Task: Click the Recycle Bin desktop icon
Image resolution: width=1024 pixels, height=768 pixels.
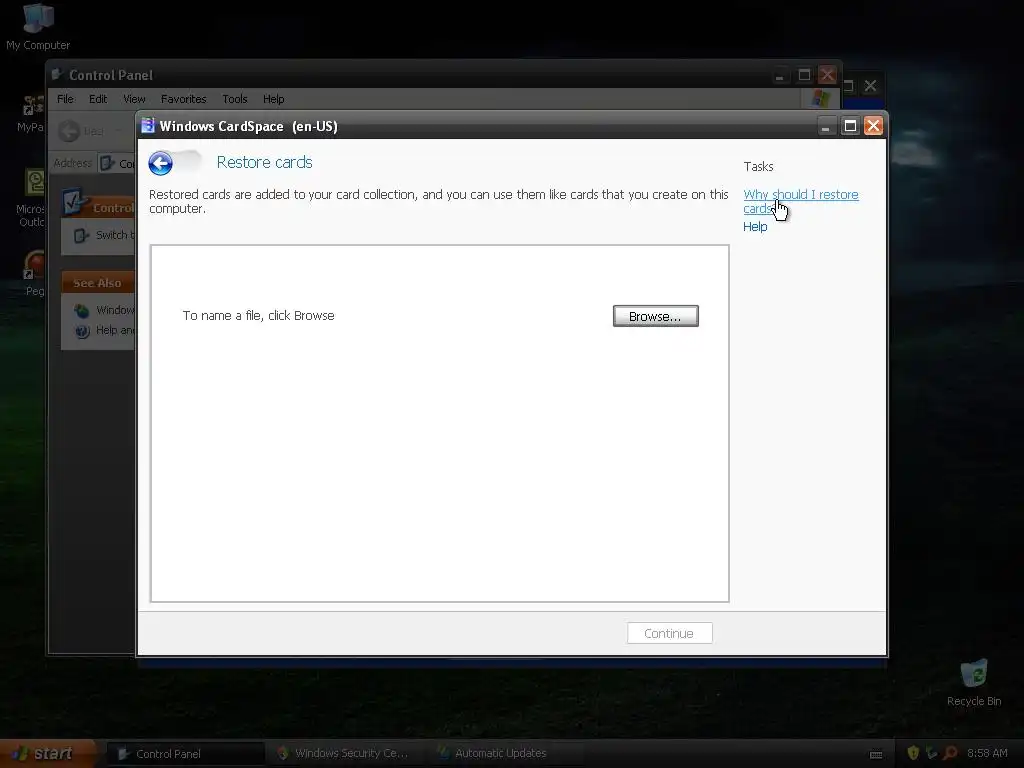Action: [x=974, y=683]
